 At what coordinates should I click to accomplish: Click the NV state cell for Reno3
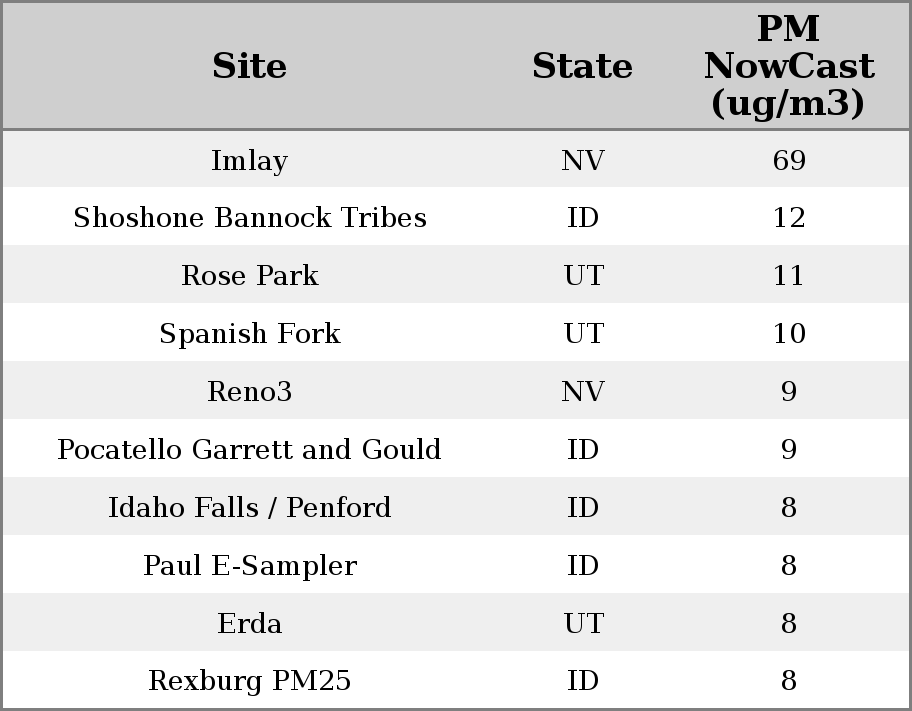click(x=582, y=392)
